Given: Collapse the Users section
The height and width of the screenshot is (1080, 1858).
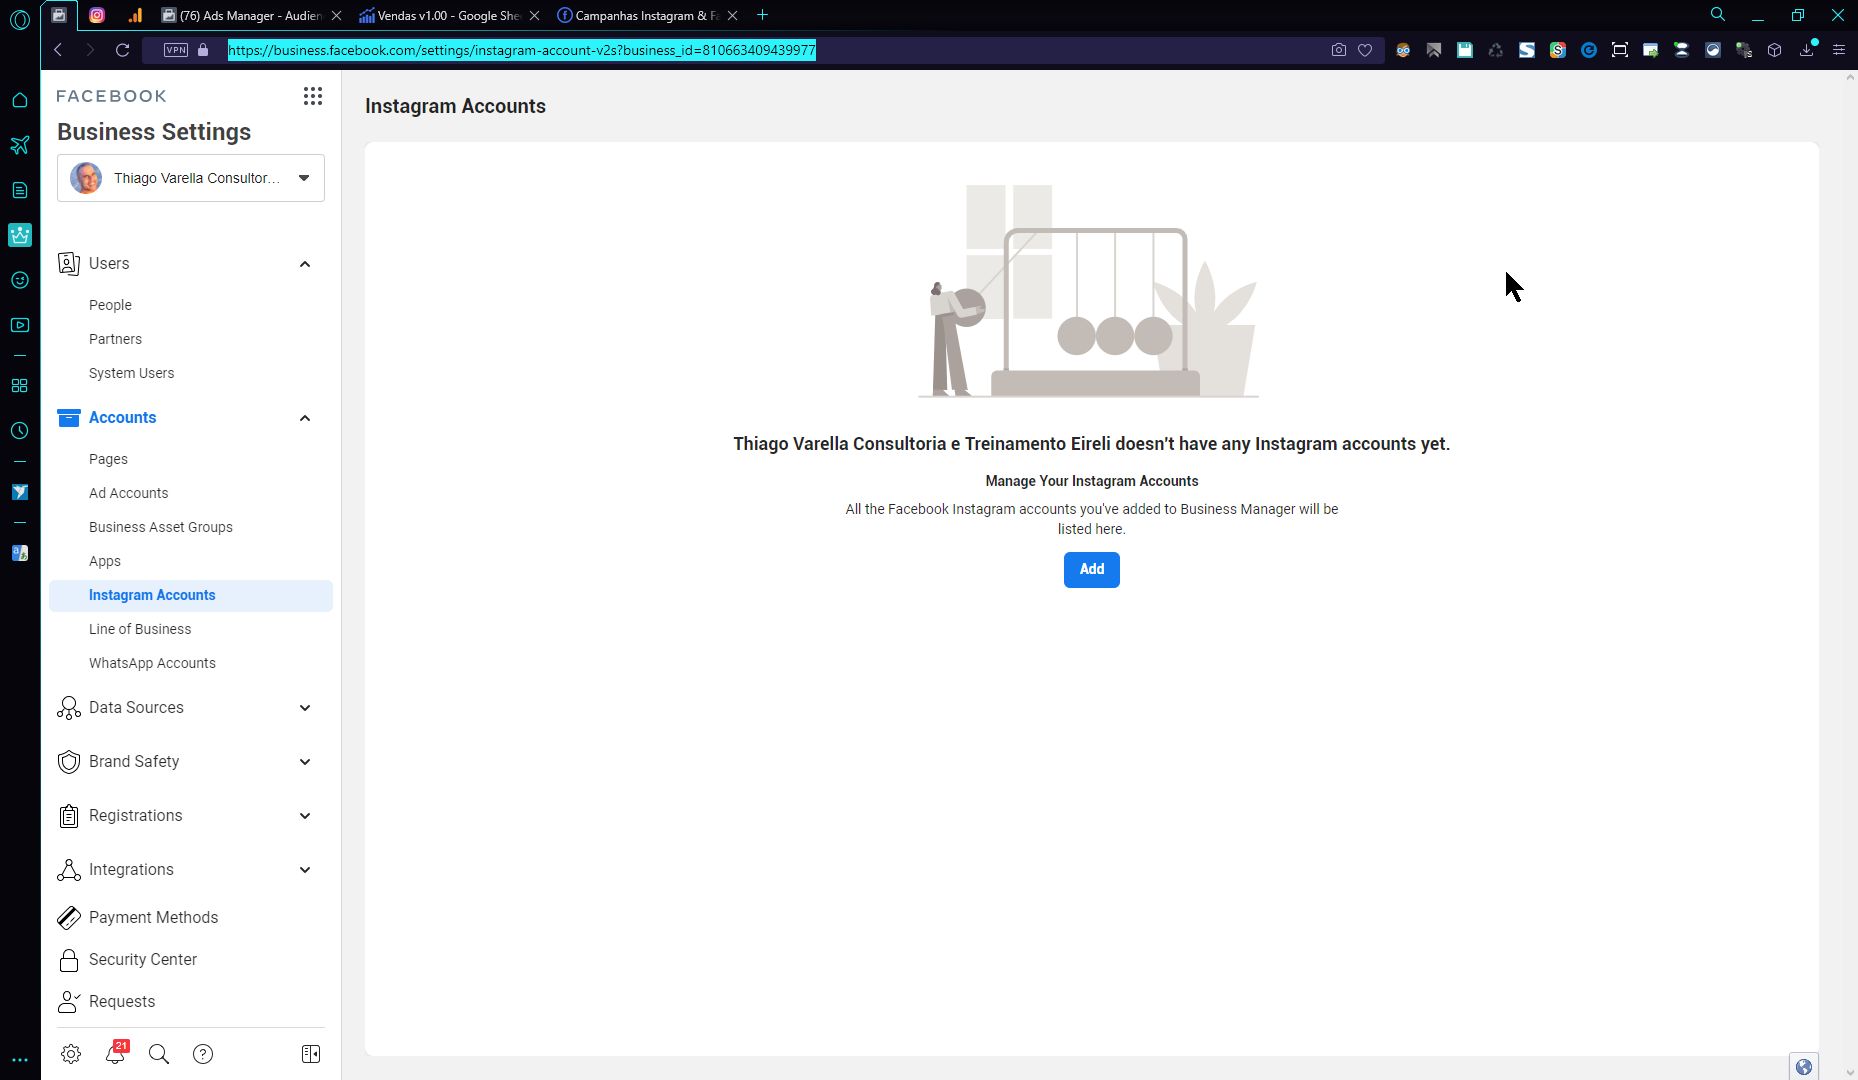Looking at the screenshot, I should (305, 264).
